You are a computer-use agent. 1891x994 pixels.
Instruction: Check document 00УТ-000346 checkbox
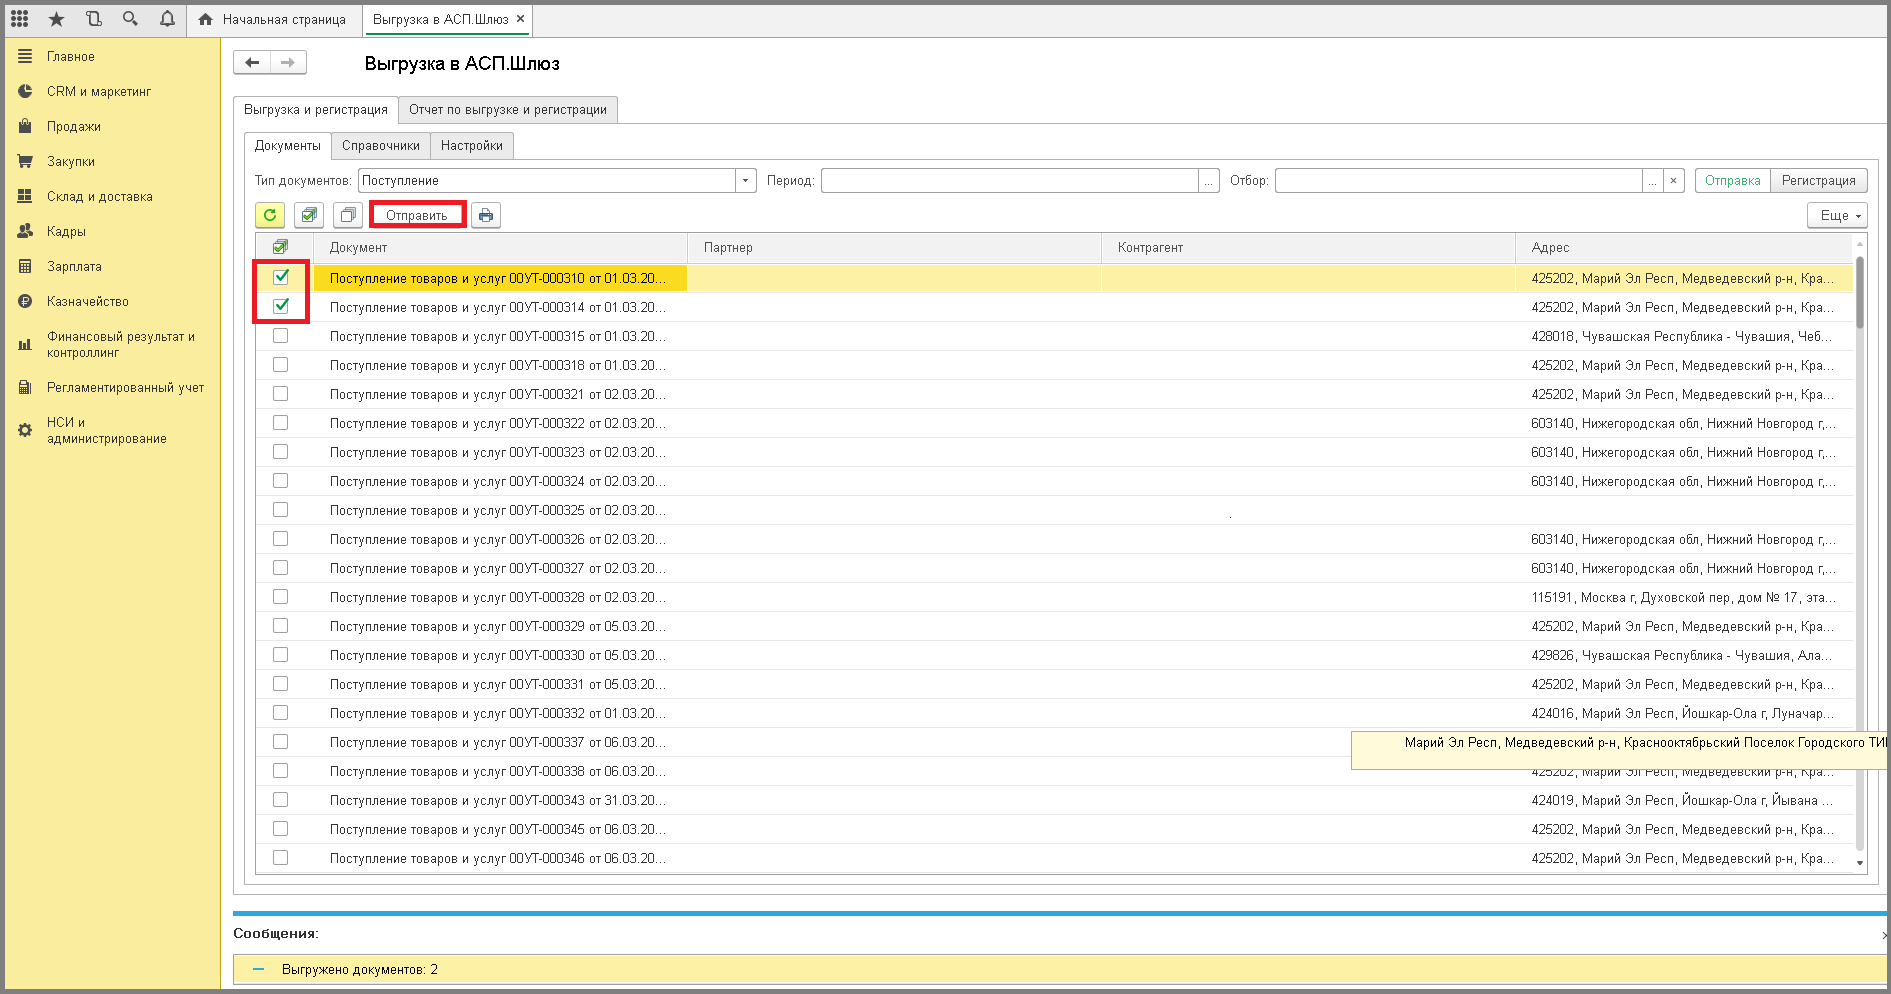[281, 858]
